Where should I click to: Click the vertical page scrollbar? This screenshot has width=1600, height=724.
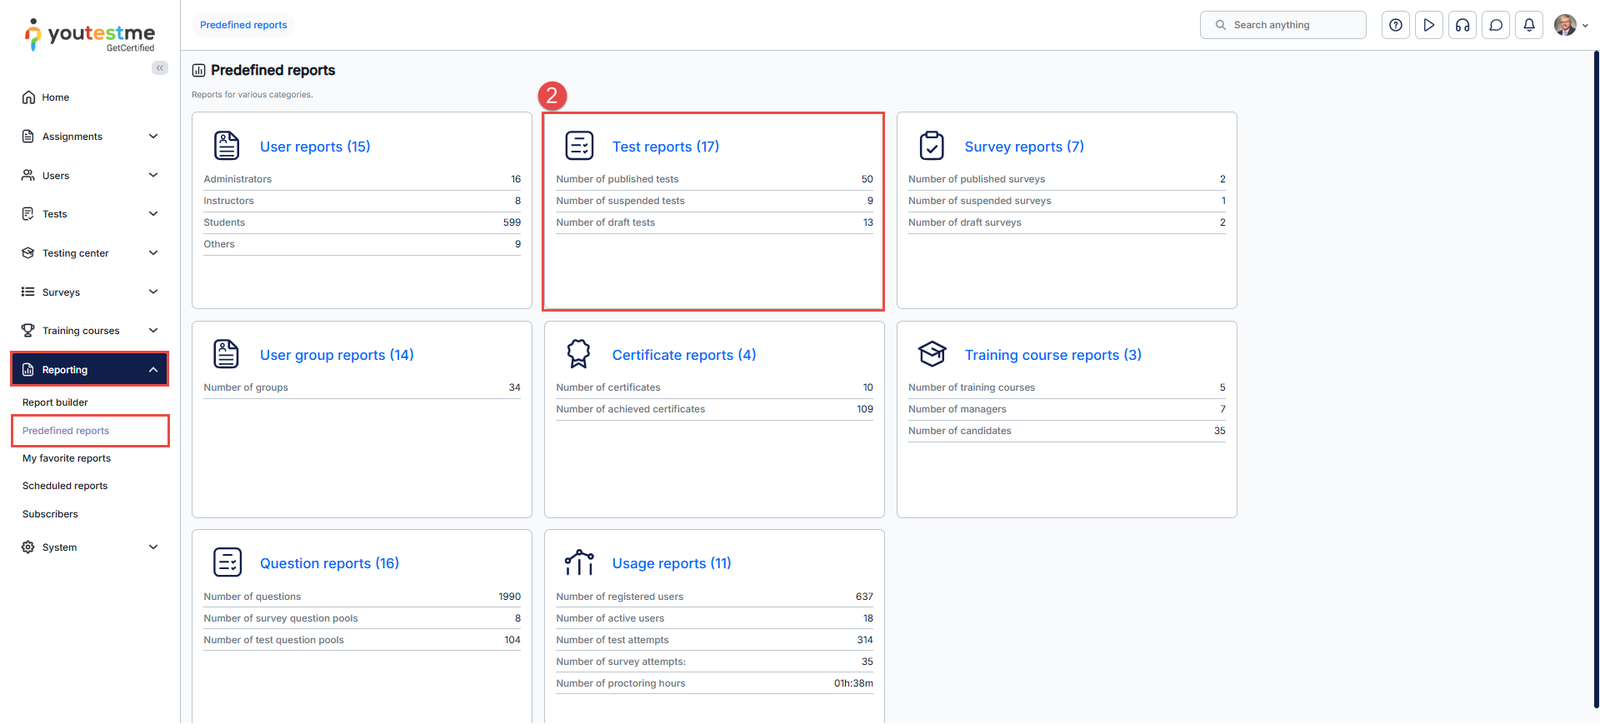[1595, 380]
